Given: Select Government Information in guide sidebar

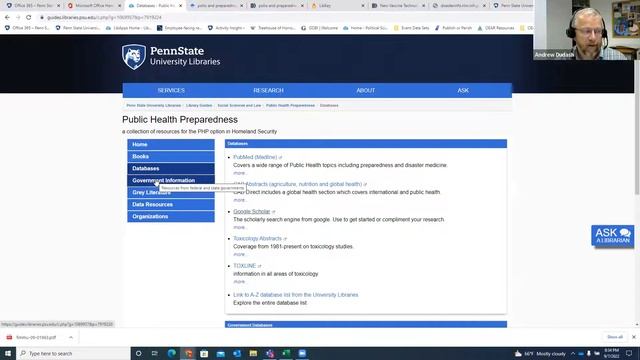Looking at the screenshot, I should [x=171, y=180].
